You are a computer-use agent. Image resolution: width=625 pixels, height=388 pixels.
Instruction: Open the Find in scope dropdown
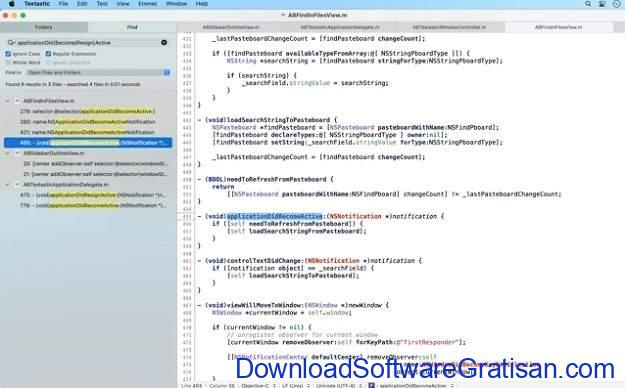pyautogui.click(x=98, y=73)
